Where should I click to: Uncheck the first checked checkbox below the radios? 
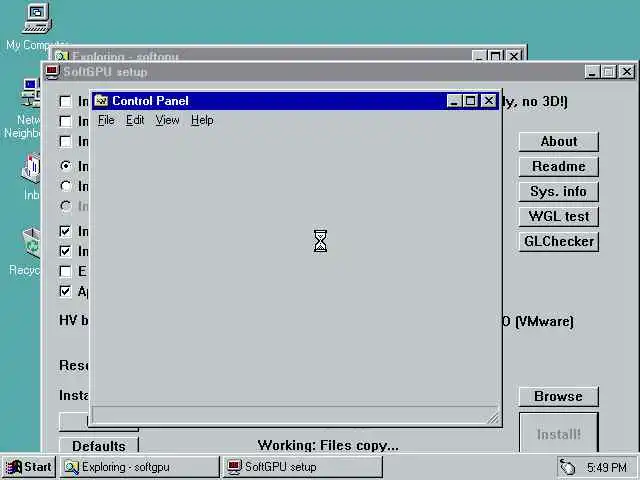click(x=65, y=231)
